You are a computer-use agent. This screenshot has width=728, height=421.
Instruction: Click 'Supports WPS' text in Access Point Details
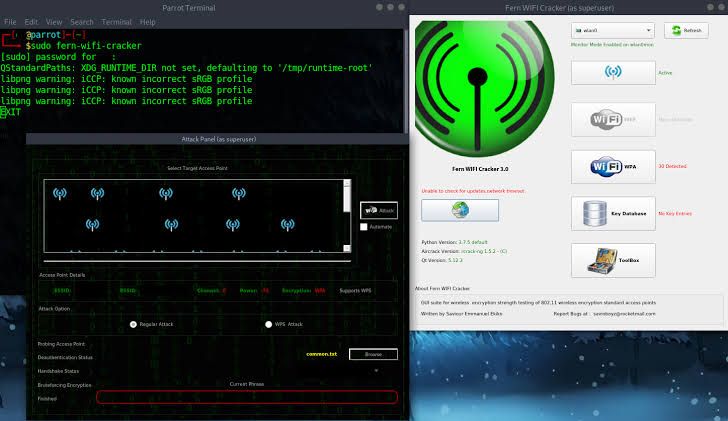pyautogui.click(x=355, y=291)
